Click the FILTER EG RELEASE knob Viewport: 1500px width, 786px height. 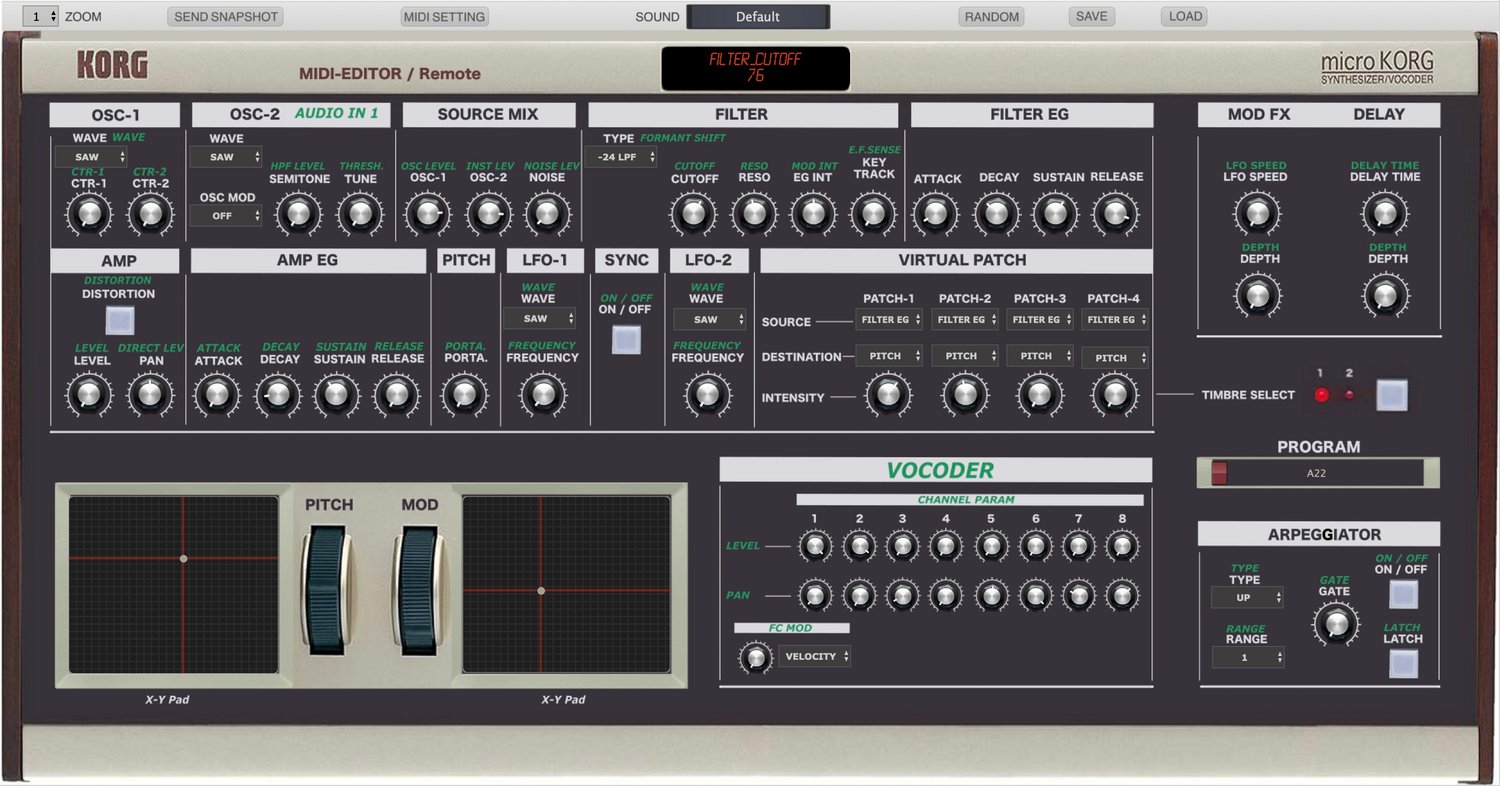pyautogui.click(x=1116, y=213)
